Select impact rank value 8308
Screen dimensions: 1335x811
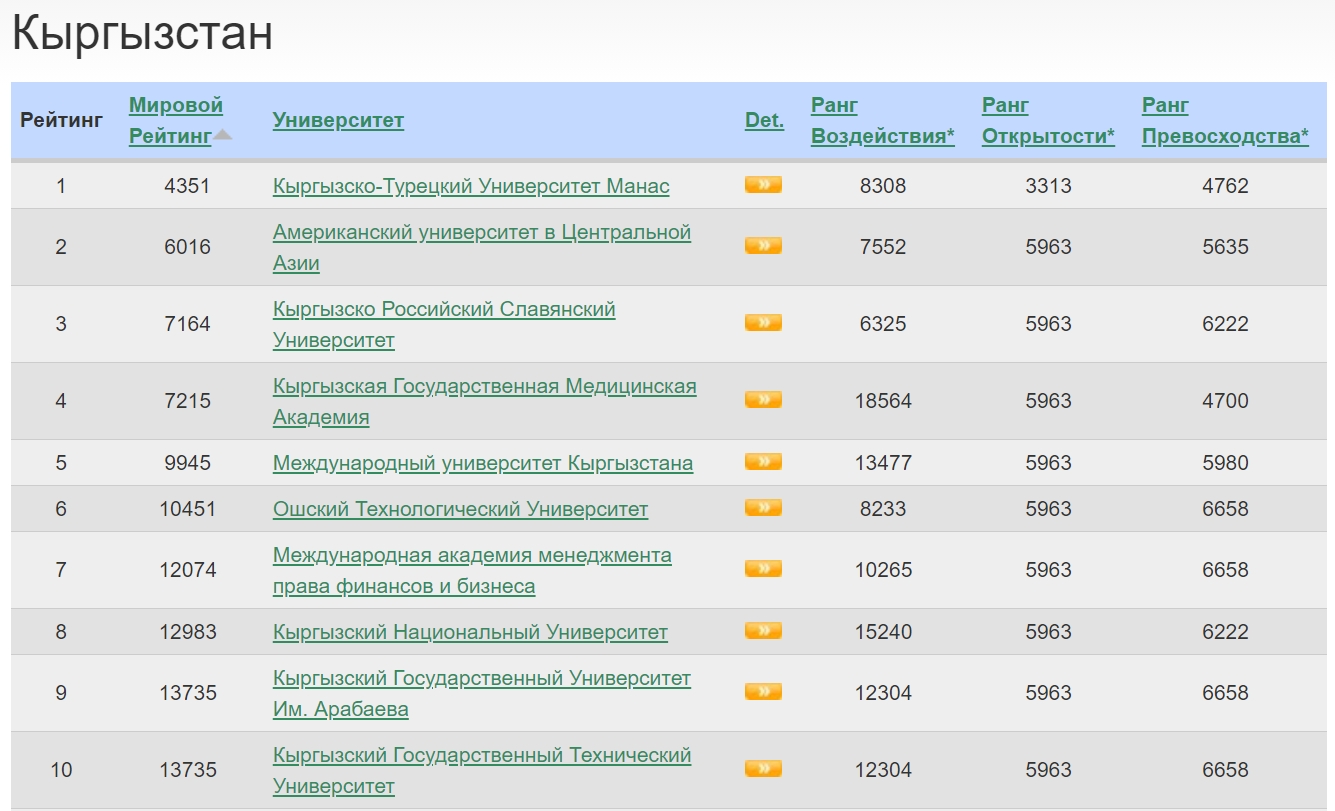click(x=883, y=186)
